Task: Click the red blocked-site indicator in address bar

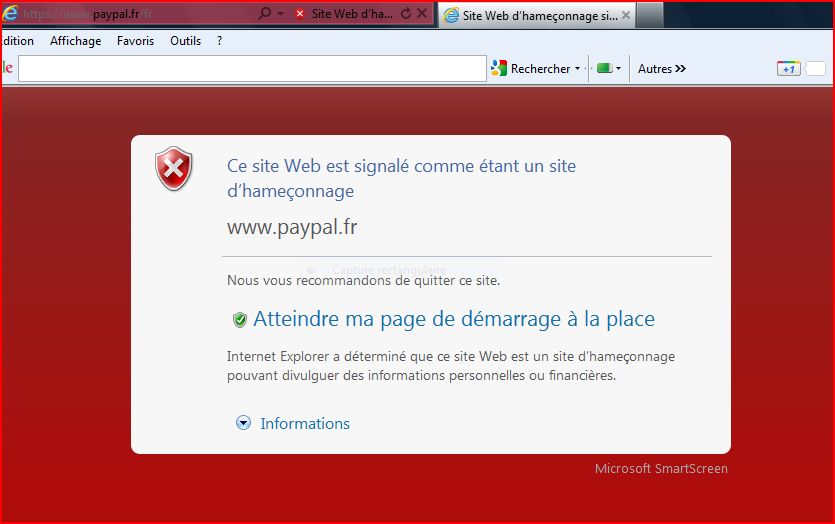Action: [x=300, y=14]
